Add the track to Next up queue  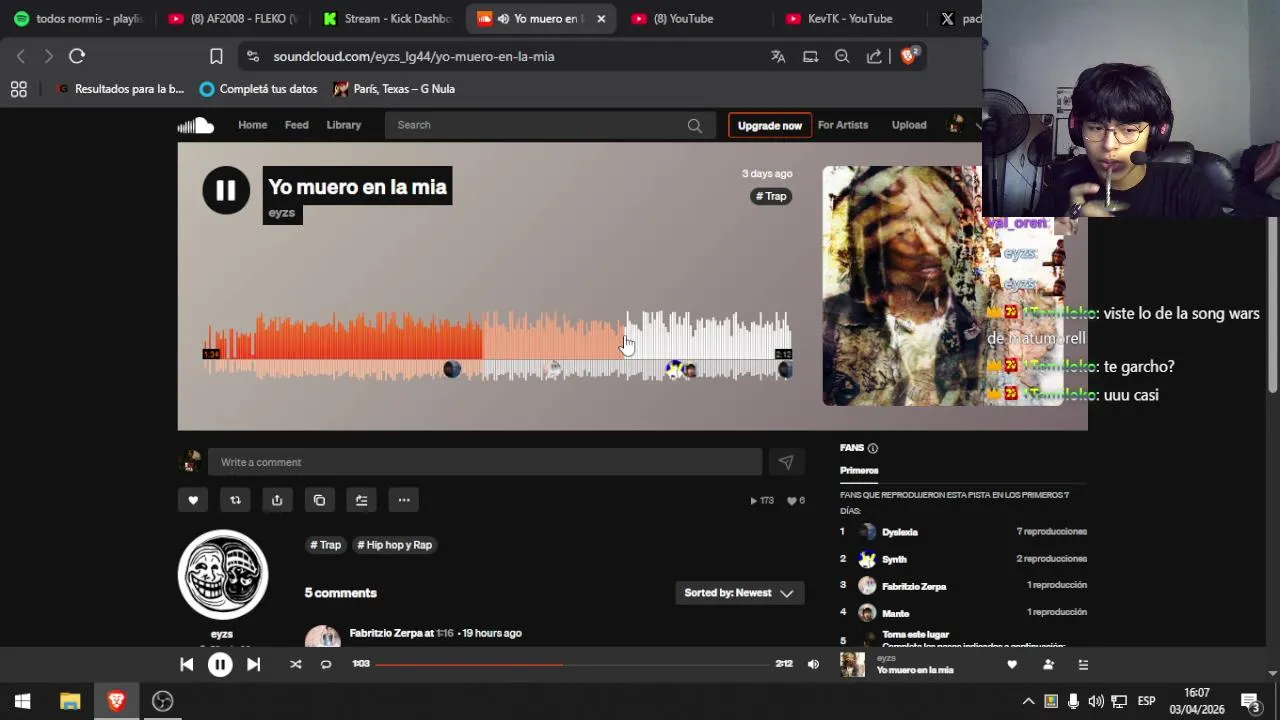coord(361,500)
